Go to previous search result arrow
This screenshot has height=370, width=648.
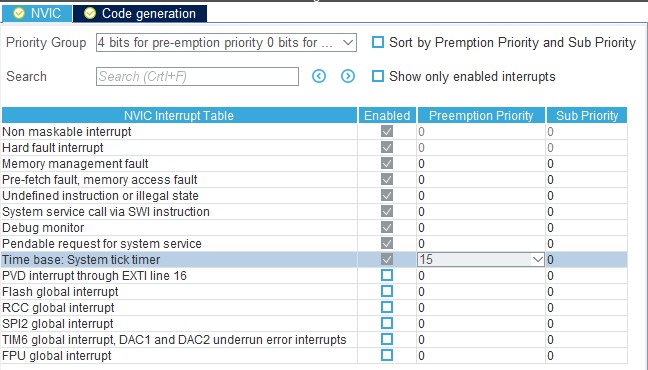pyautogui.click(x=319, y=76)
